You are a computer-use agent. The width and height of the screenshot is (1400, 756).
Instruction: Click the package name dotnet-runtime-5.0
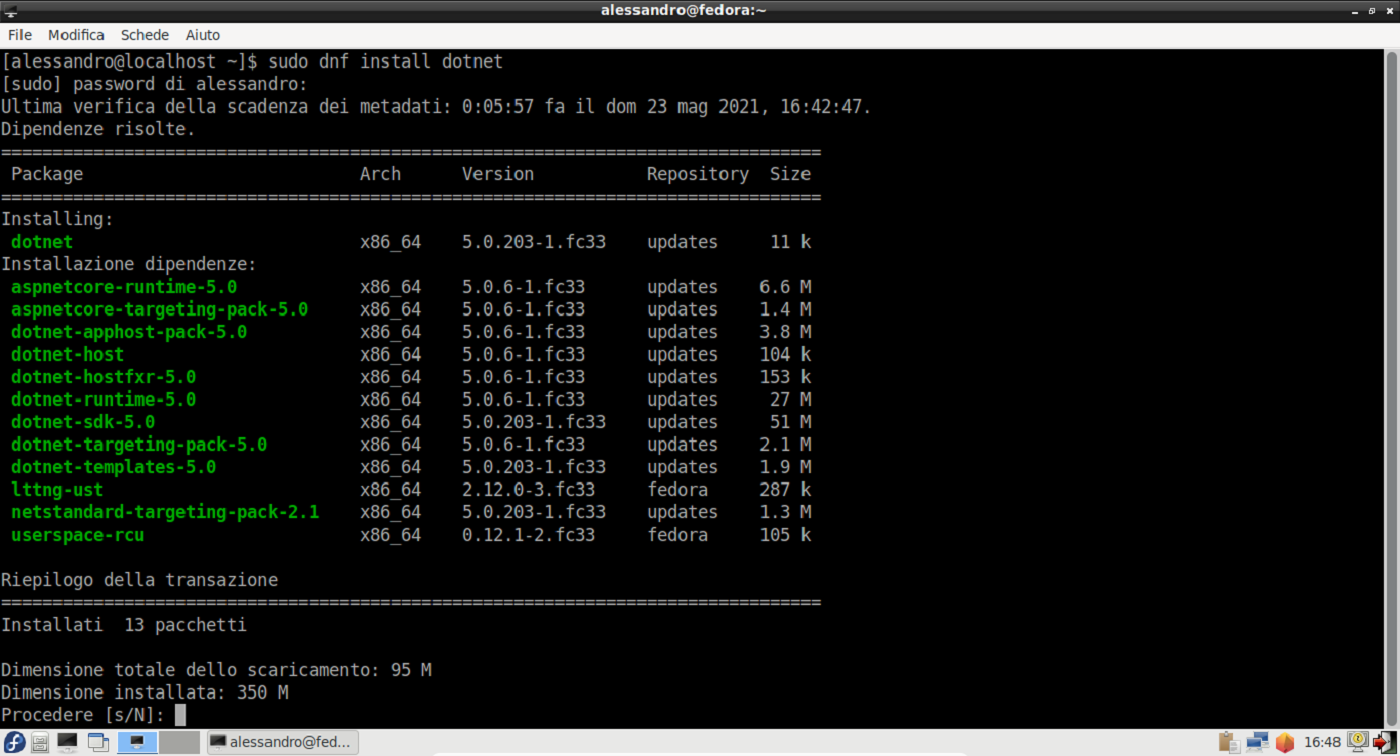coord(103,399)
